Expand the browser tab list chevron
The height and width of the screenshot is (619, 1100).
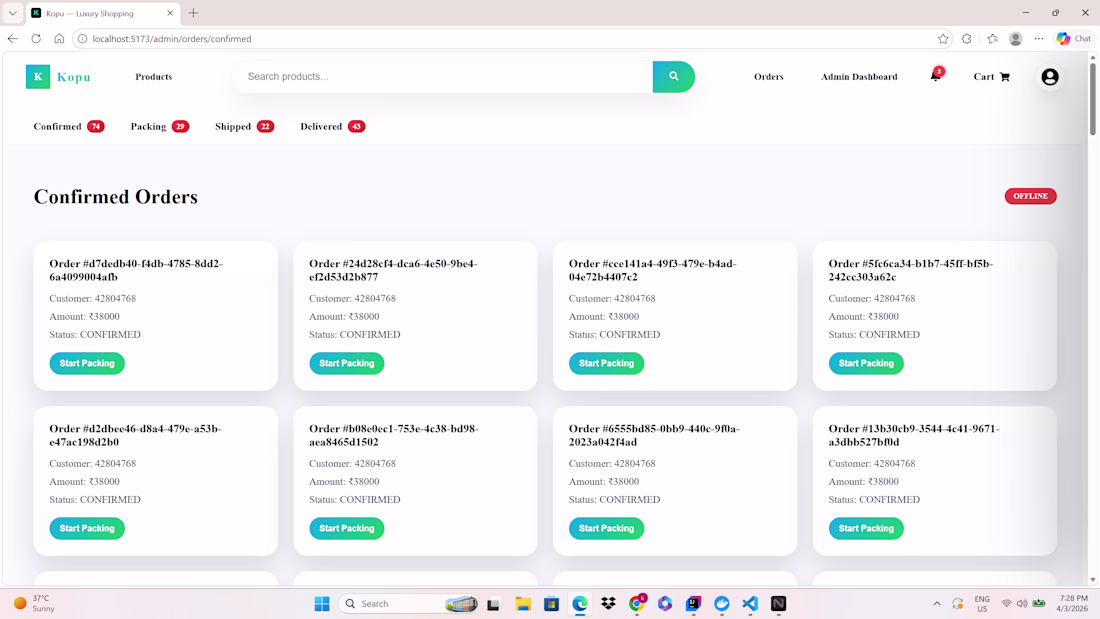(13, 13)
